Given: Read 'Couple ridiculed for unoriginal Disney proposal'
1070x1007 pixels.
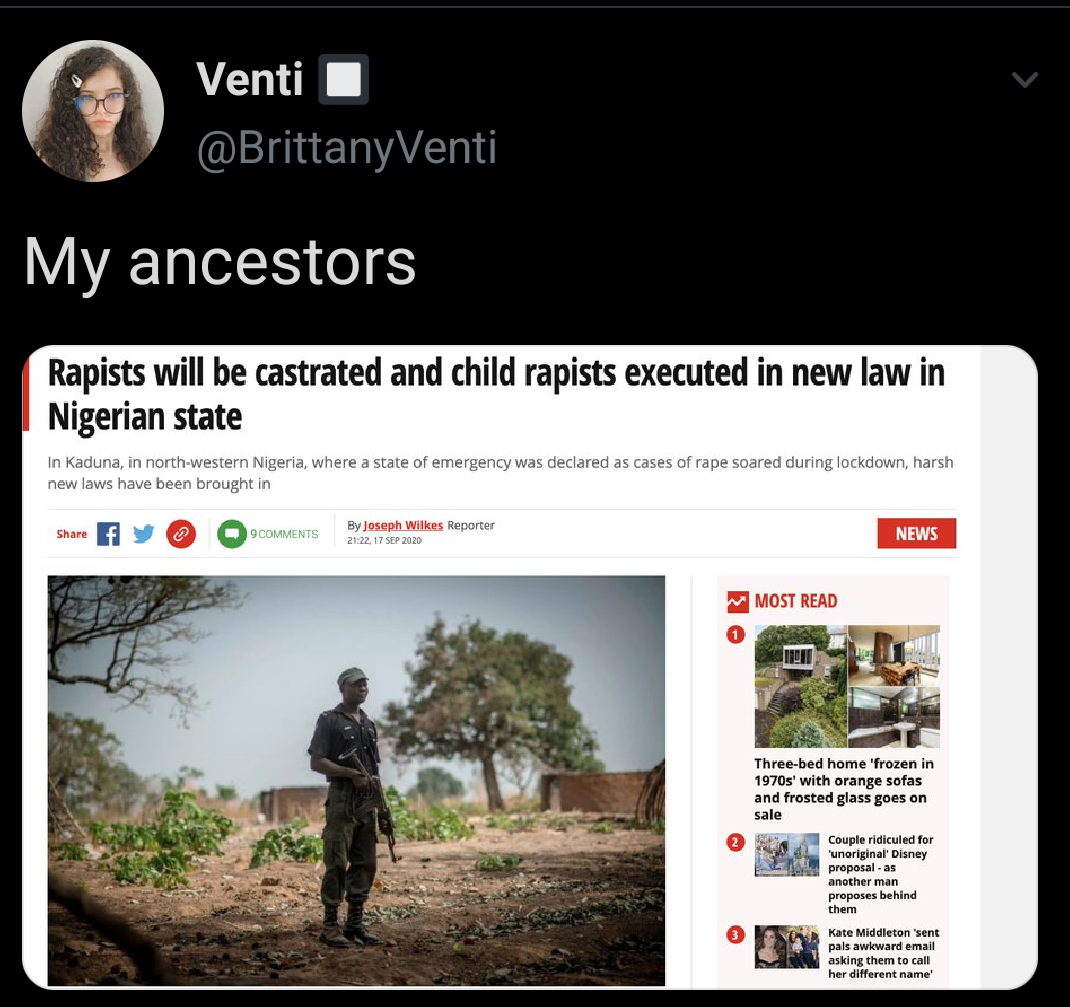Looking at the screenshot, I should [x=880, y=874].
